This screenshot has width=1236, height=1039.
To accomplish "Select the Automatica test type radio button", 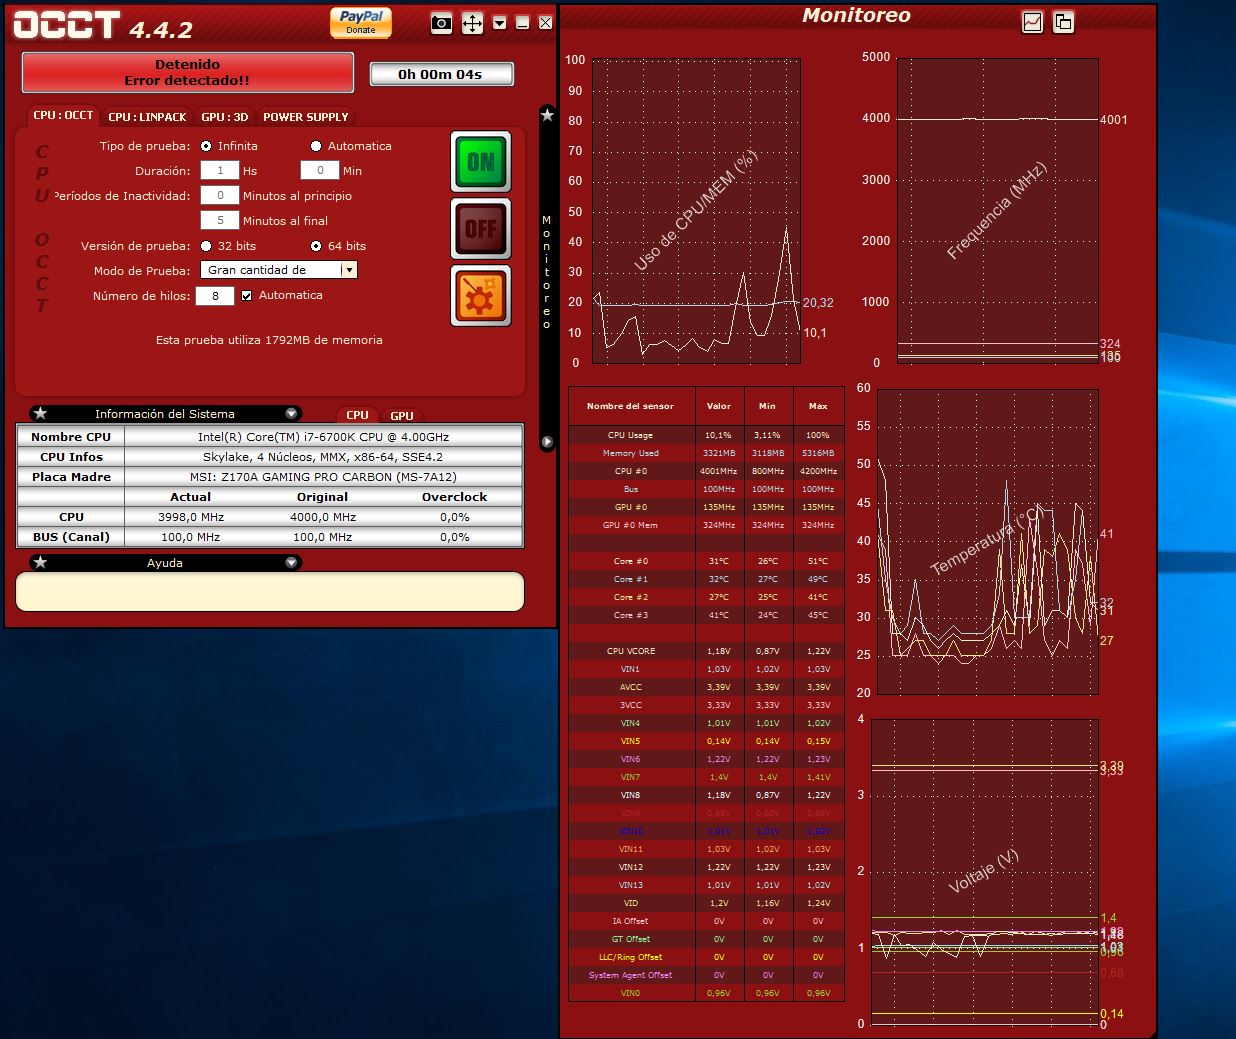I will pyautogui.click(x=316, y=146).
